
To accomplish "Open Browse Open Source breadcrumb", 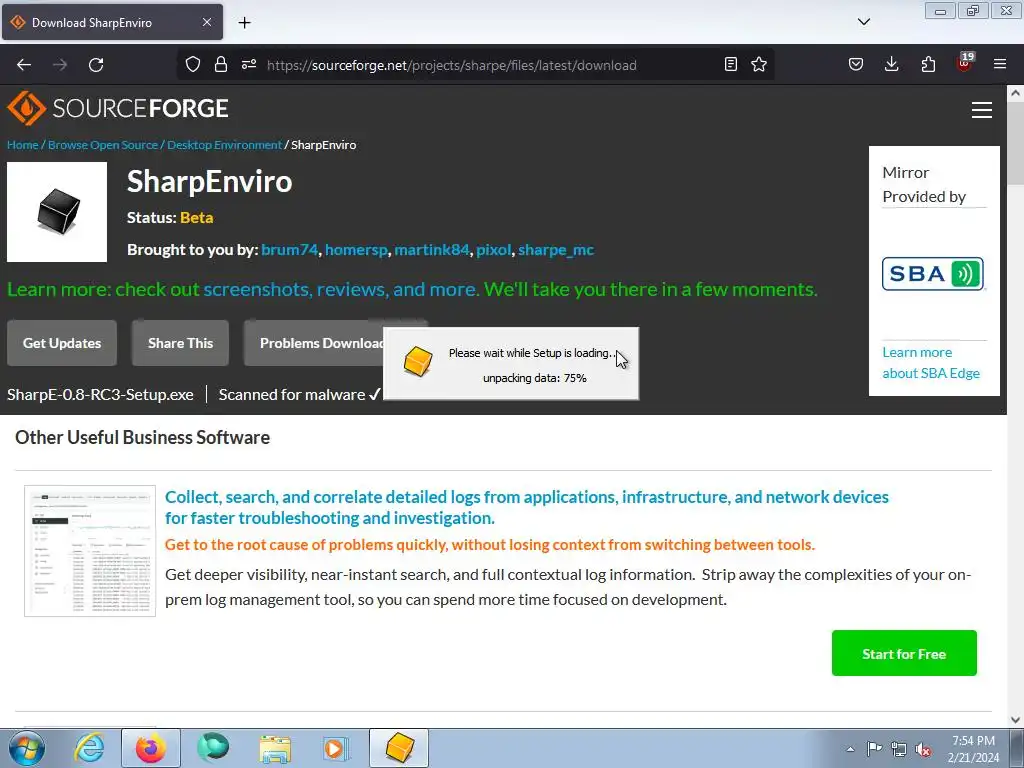I will 103,145.
